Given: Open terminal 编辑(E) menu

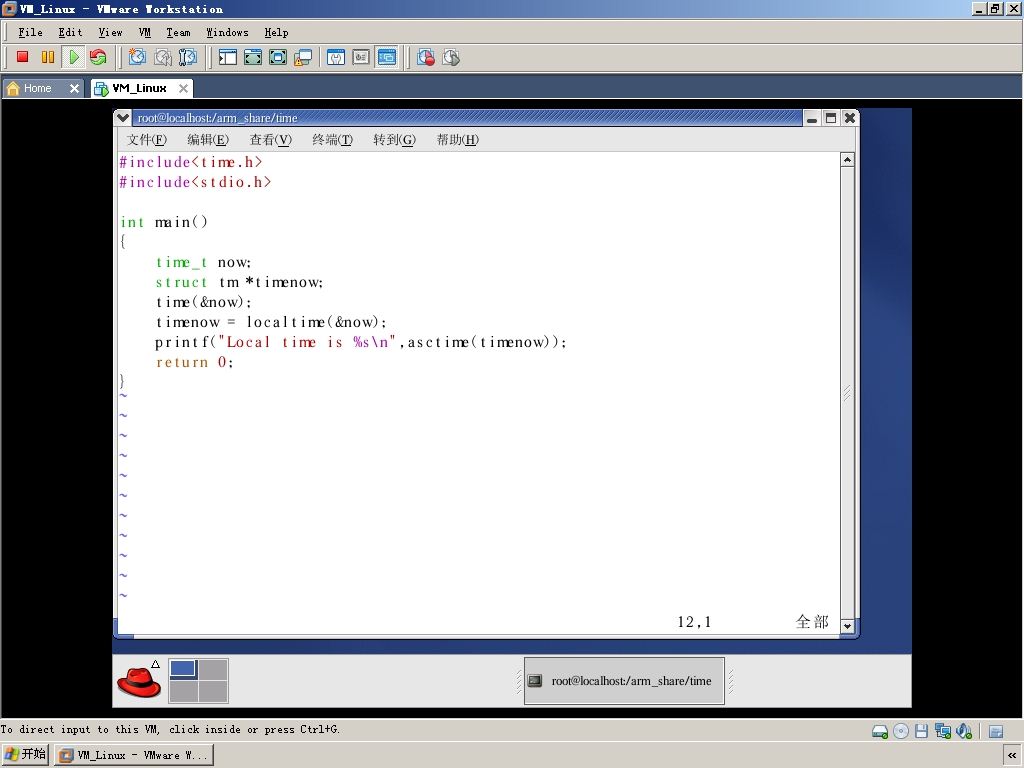Looking at the screenshot, I should coord(208,140).
